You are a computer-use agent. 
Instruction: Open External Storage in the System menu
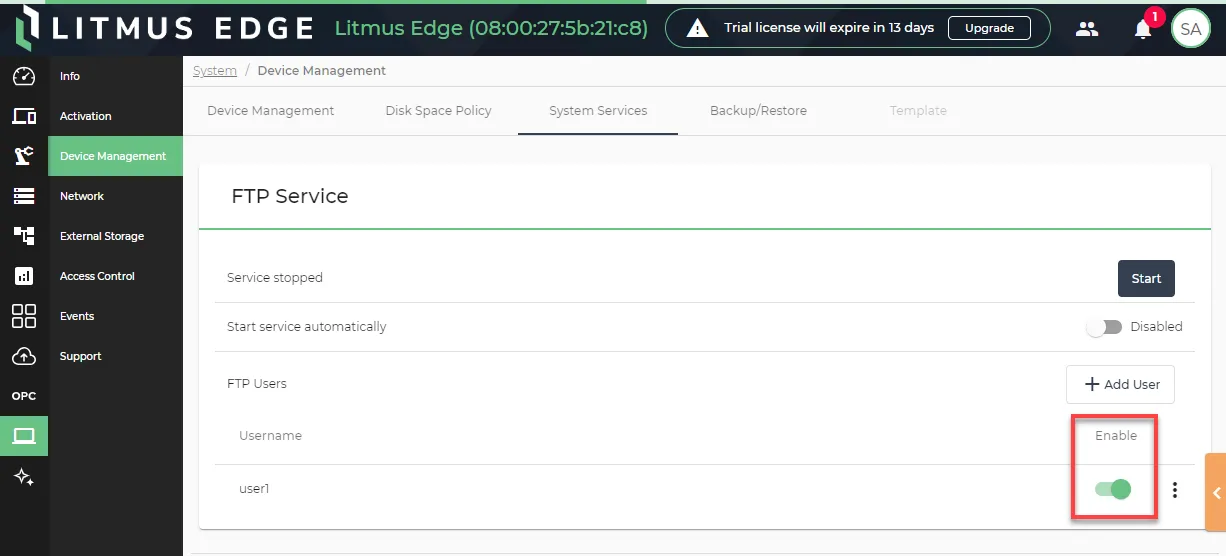tap(115, 236)
